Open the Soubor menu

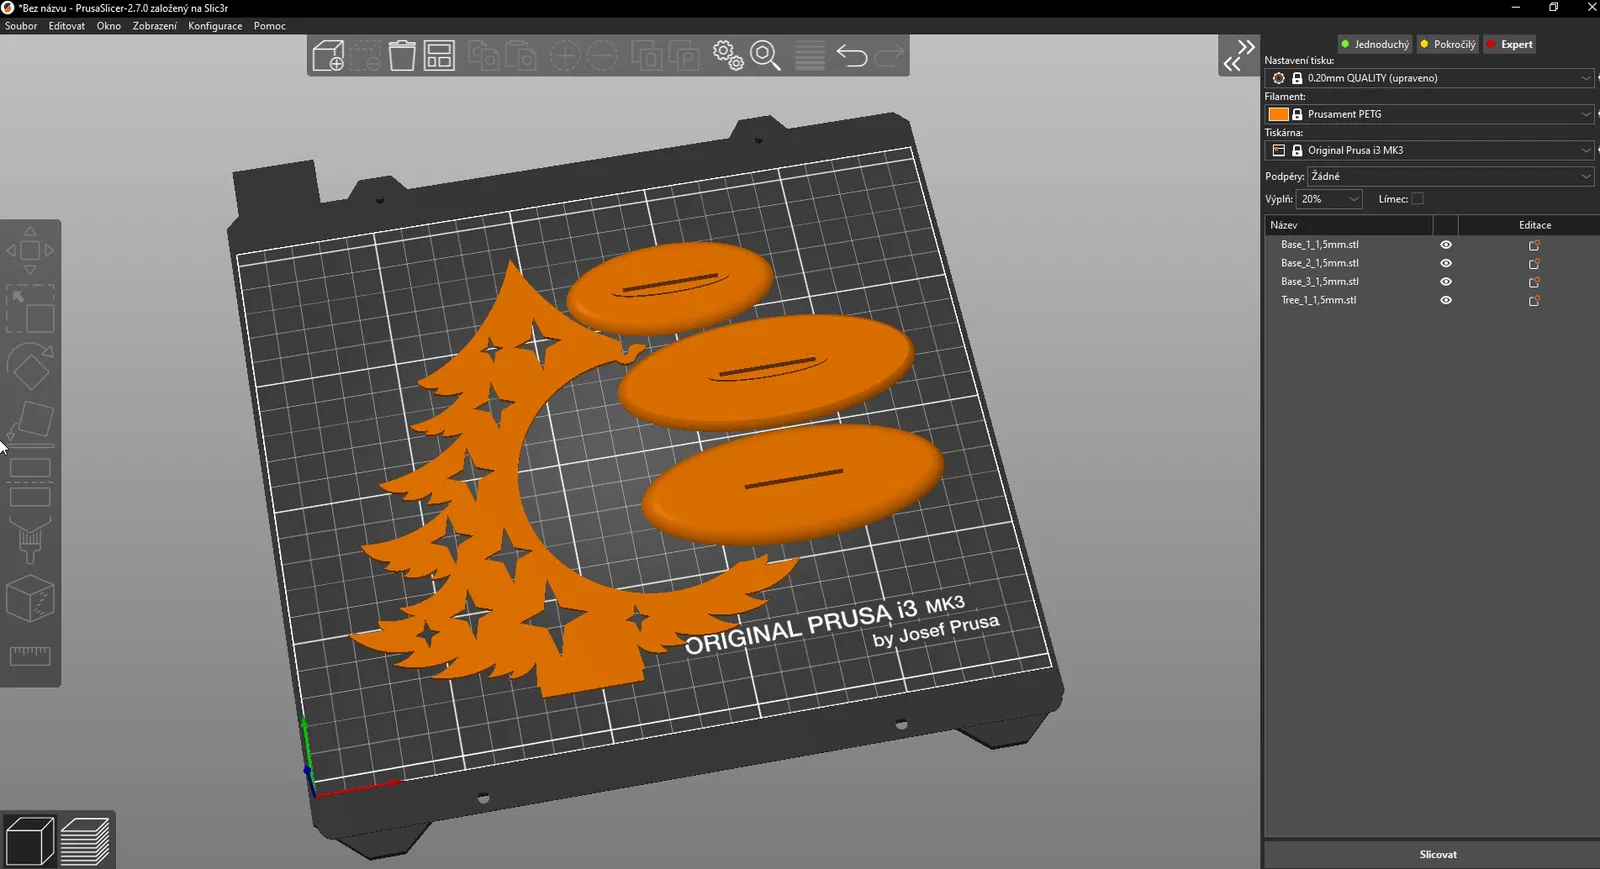[21, 26]
